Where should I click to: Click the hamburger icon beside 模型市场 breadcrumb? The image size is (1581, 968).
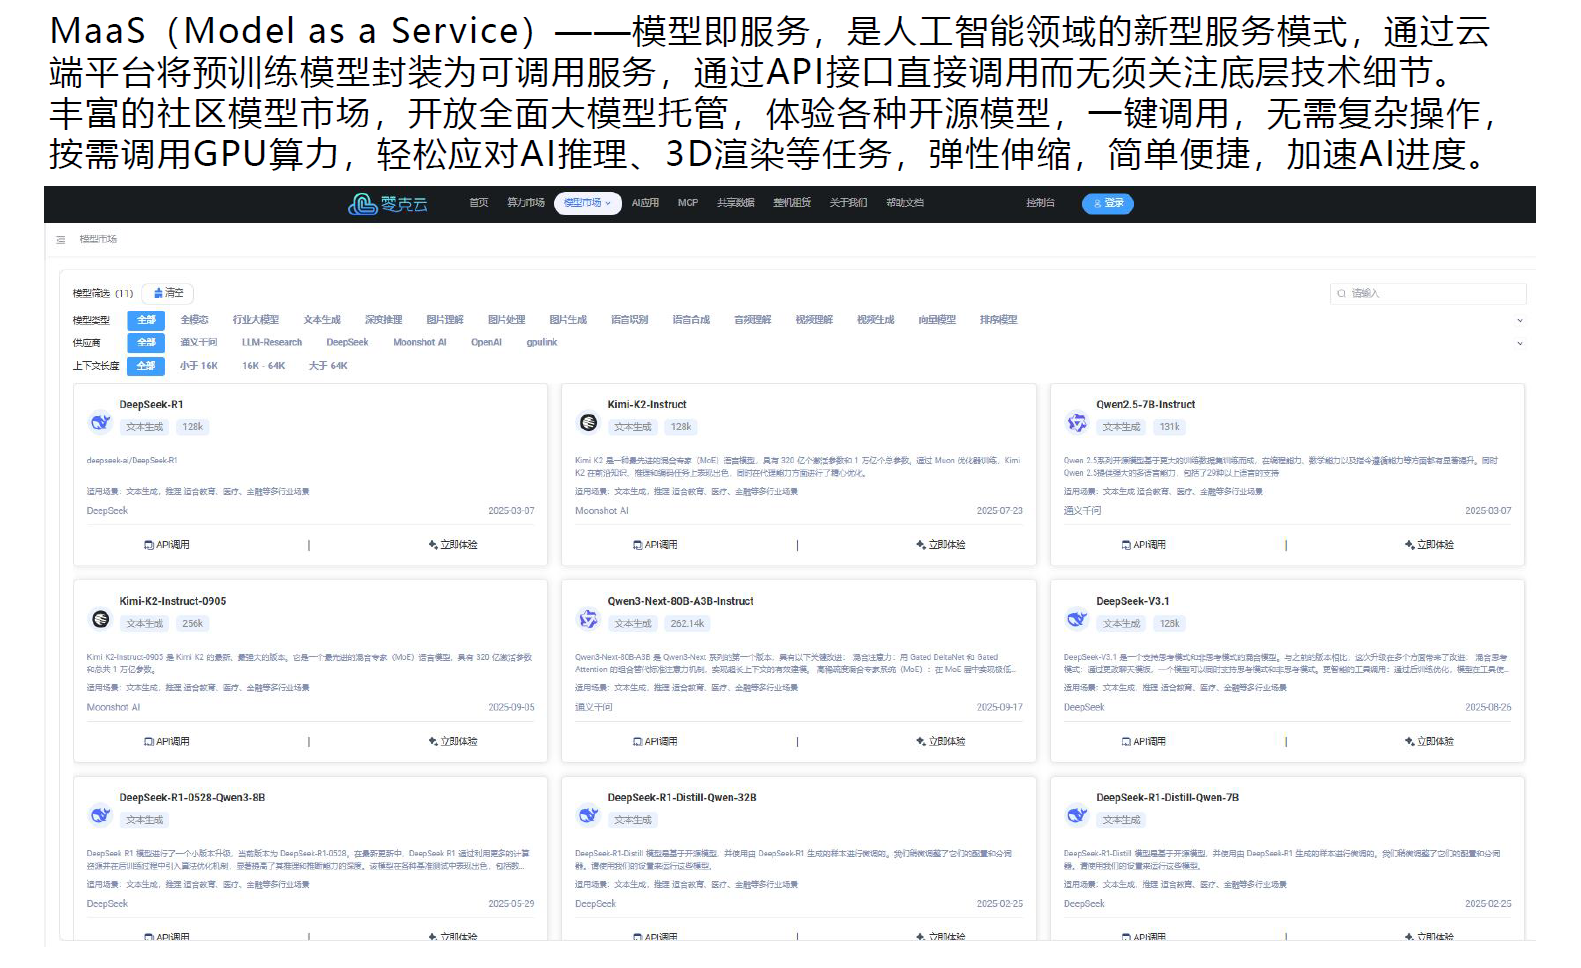(x=61, y=240)
